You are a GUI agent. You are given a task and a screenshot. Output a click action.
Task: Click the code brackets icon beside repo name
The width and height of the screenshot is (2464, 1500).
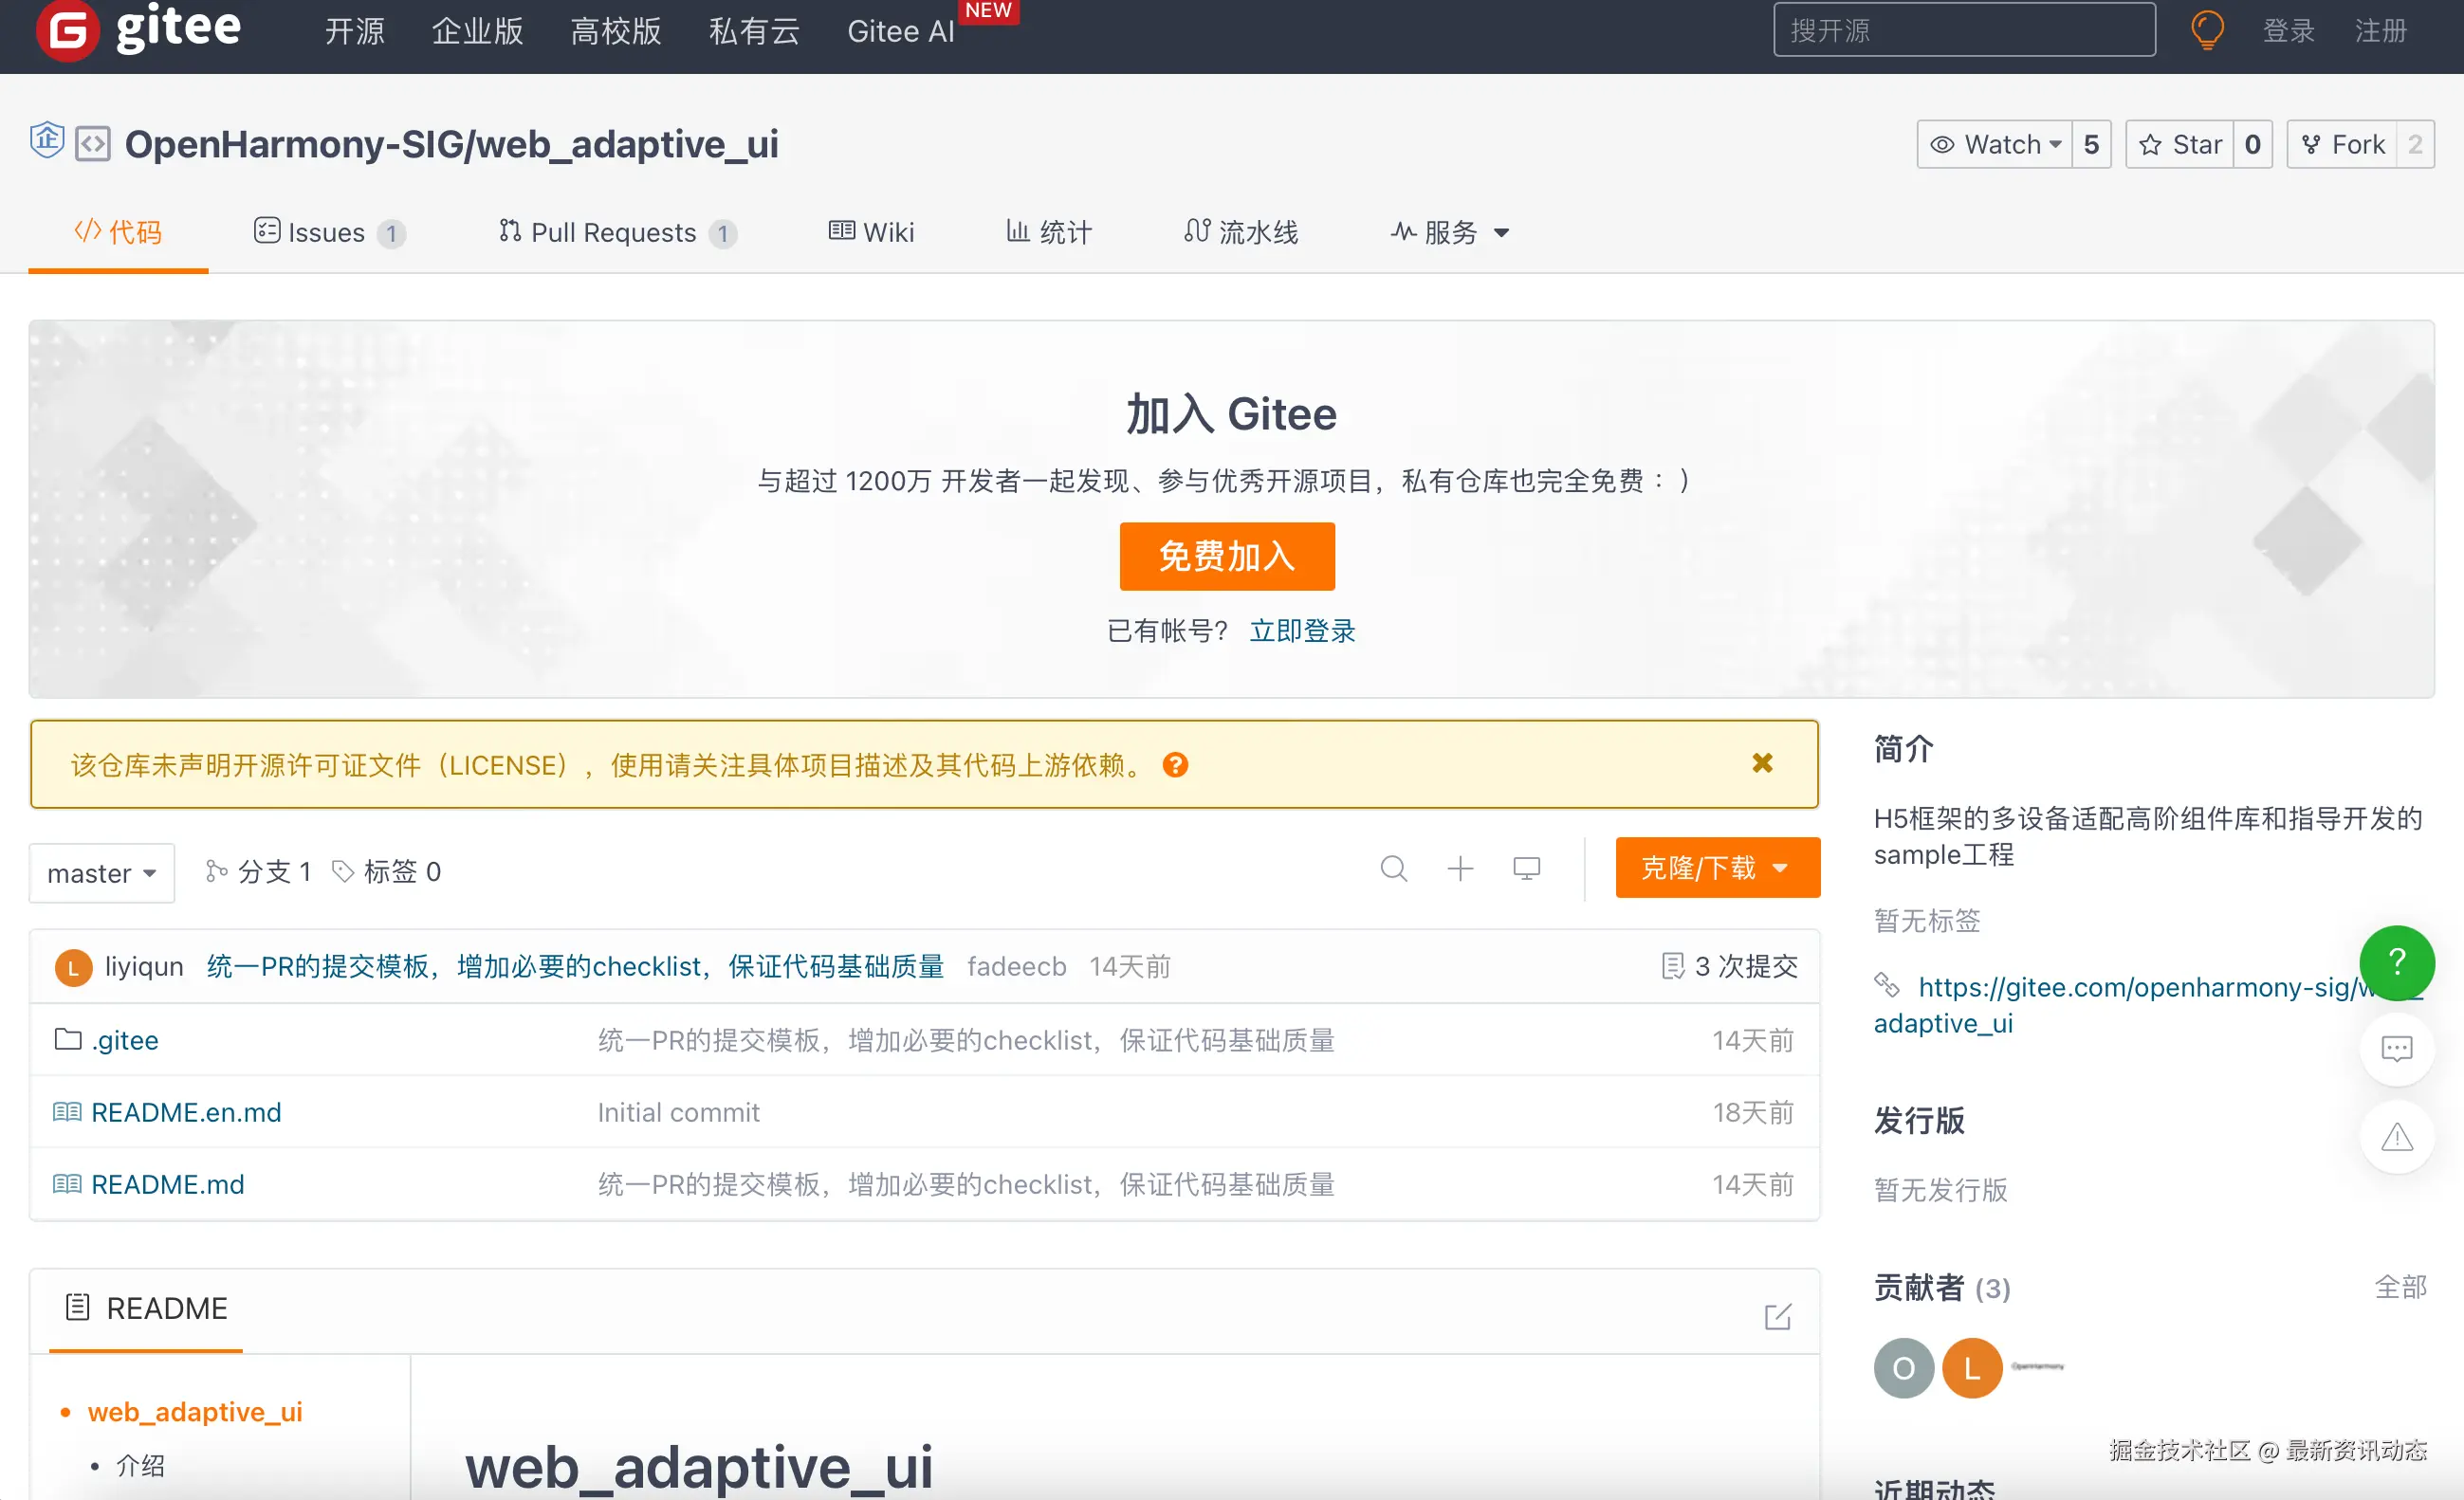[92, 143]
